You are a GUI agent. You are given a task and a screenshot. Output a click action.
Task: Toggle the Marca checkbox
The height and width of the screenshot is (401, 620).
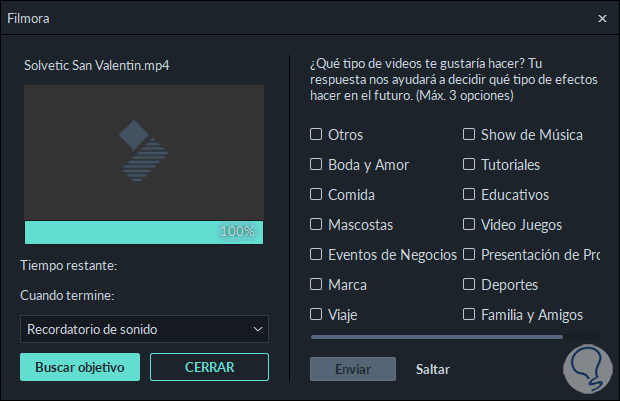[316, 284]
